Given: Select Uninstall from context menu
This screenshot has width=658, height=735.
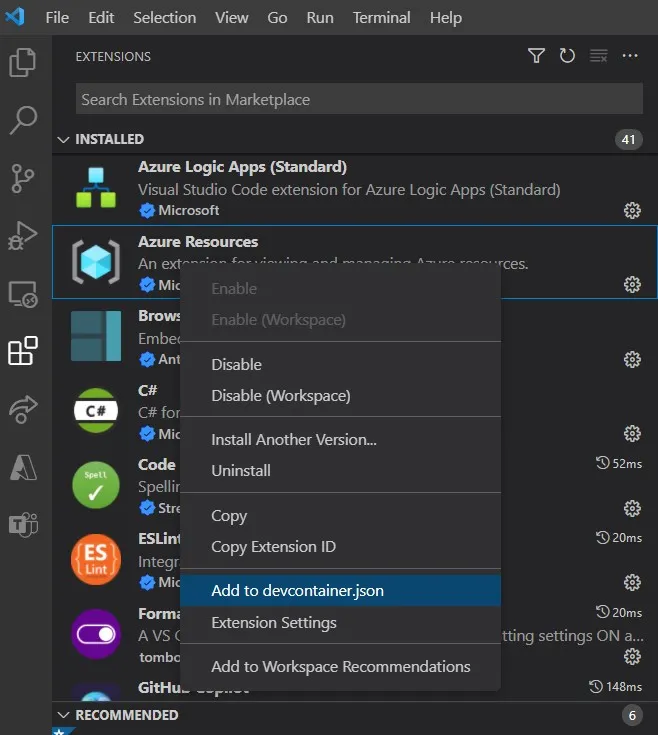Looking at the screenshot, I should (340, 471).
